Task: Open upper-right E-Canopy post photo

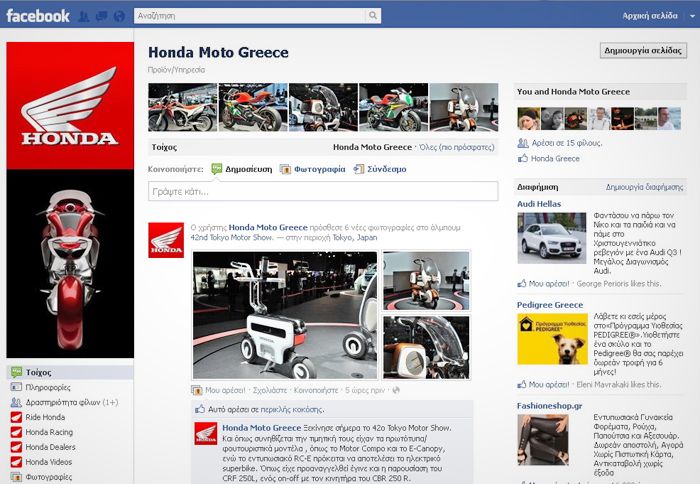Action: [x=426, y=281]
